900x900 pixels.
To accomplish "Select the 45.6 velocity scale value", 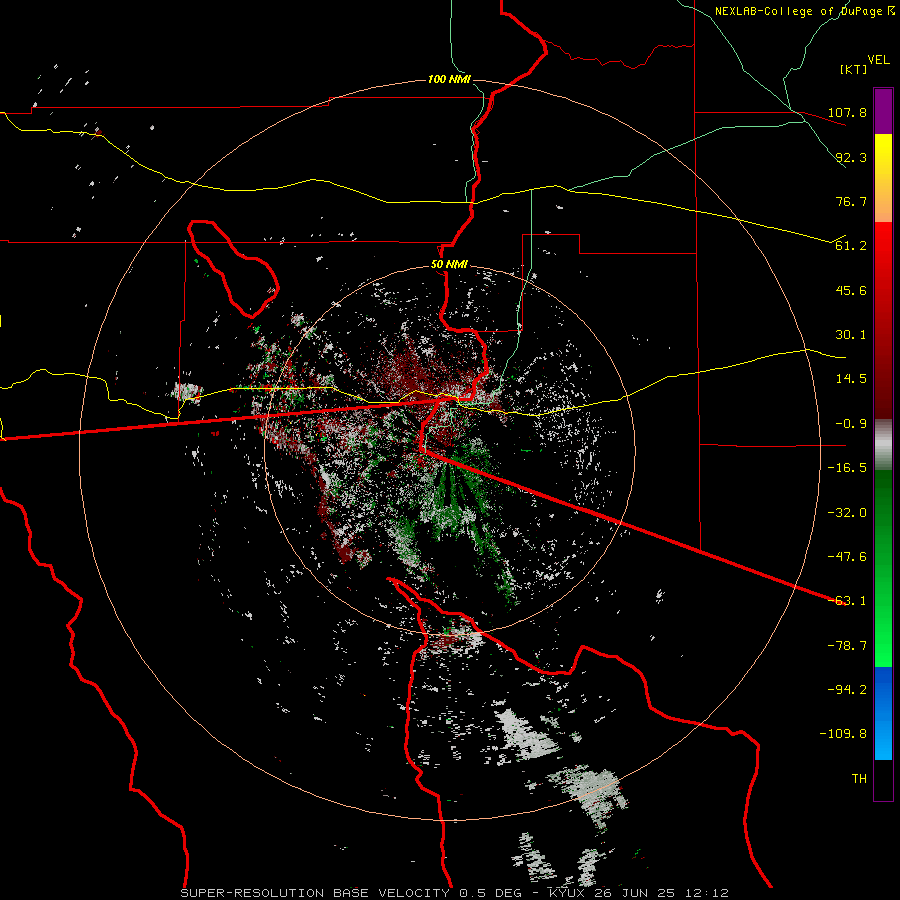I will (x=851, y=290).
